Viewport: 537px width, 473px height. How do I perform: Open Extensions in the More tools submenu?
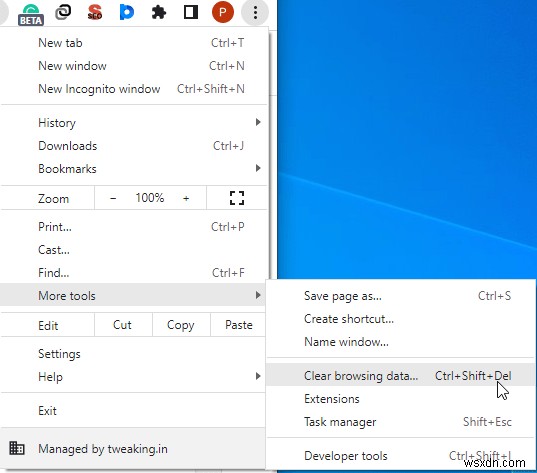[401, 399]
